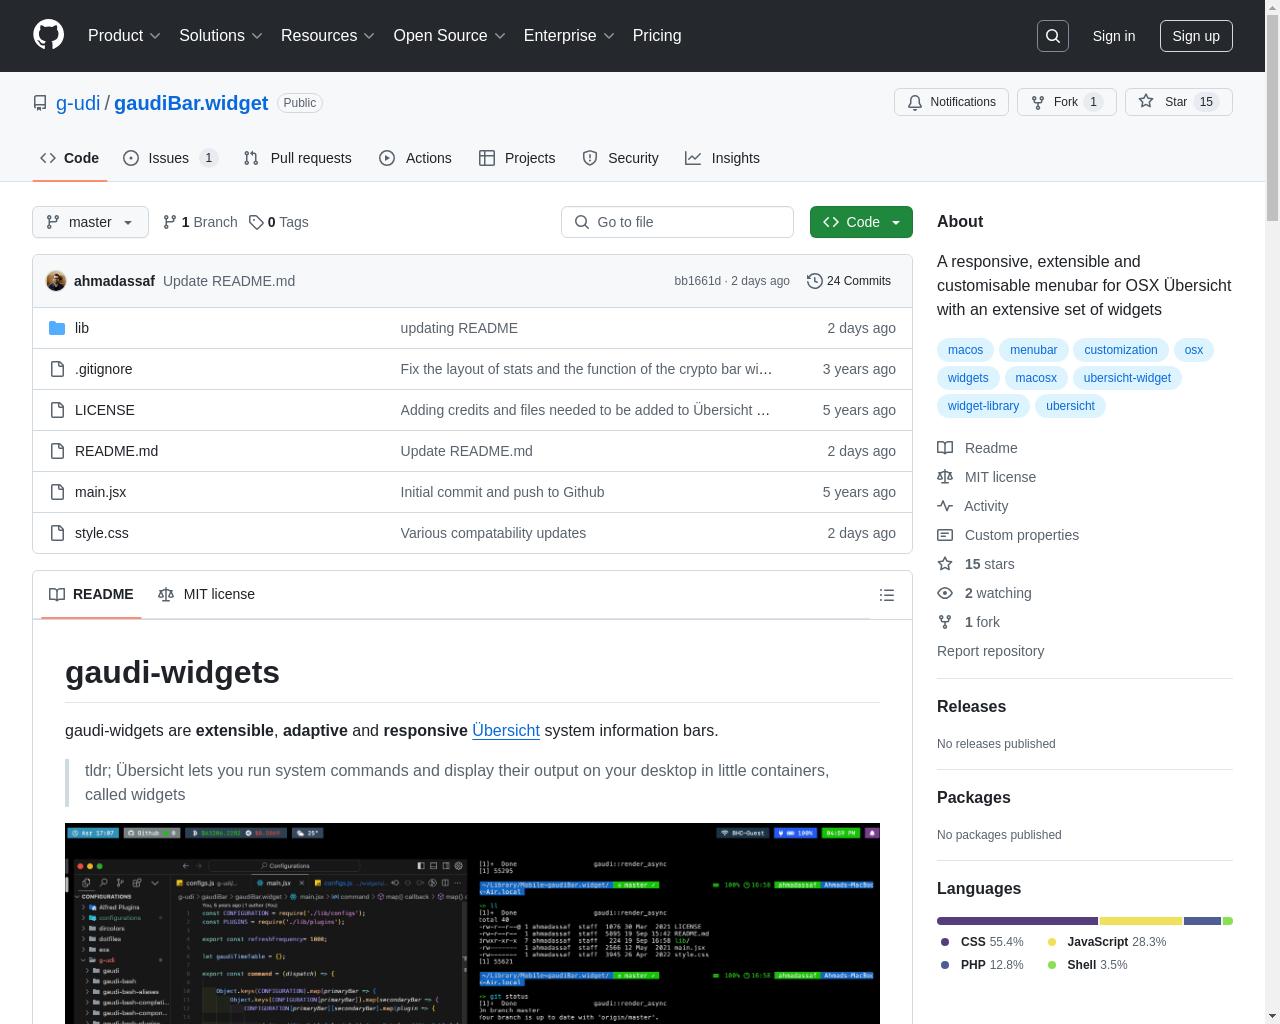Open the GitHub logo homepage

coord(48,35)
